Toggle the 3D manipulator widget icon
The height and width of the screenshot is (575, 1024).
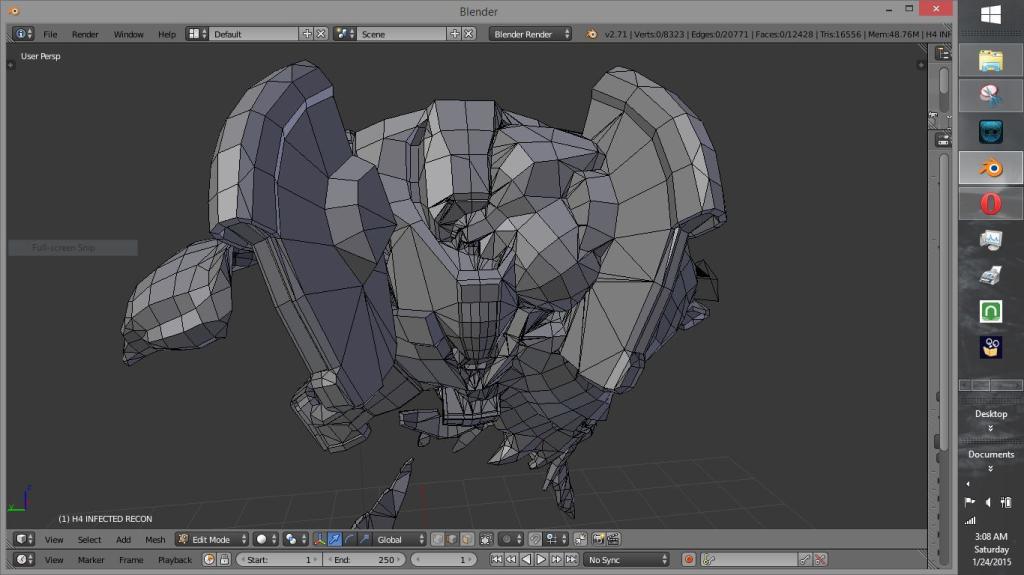click(x=320, y=539)
